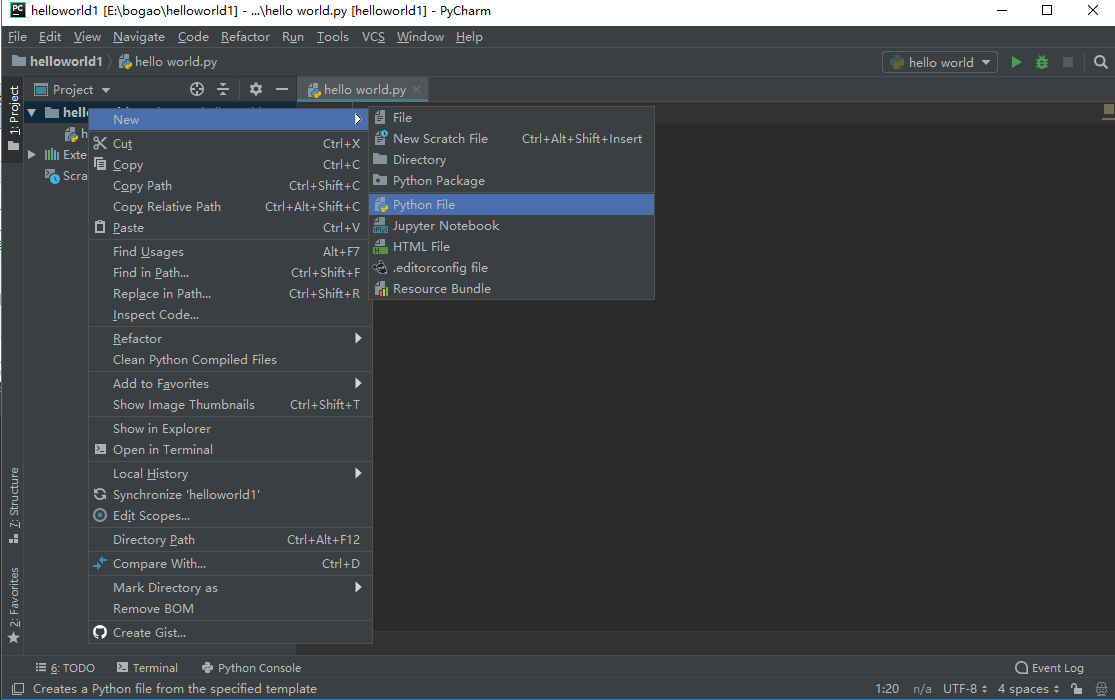Choose Clean Python Compiled Files
1115x700 pixels.
(230, 360)
